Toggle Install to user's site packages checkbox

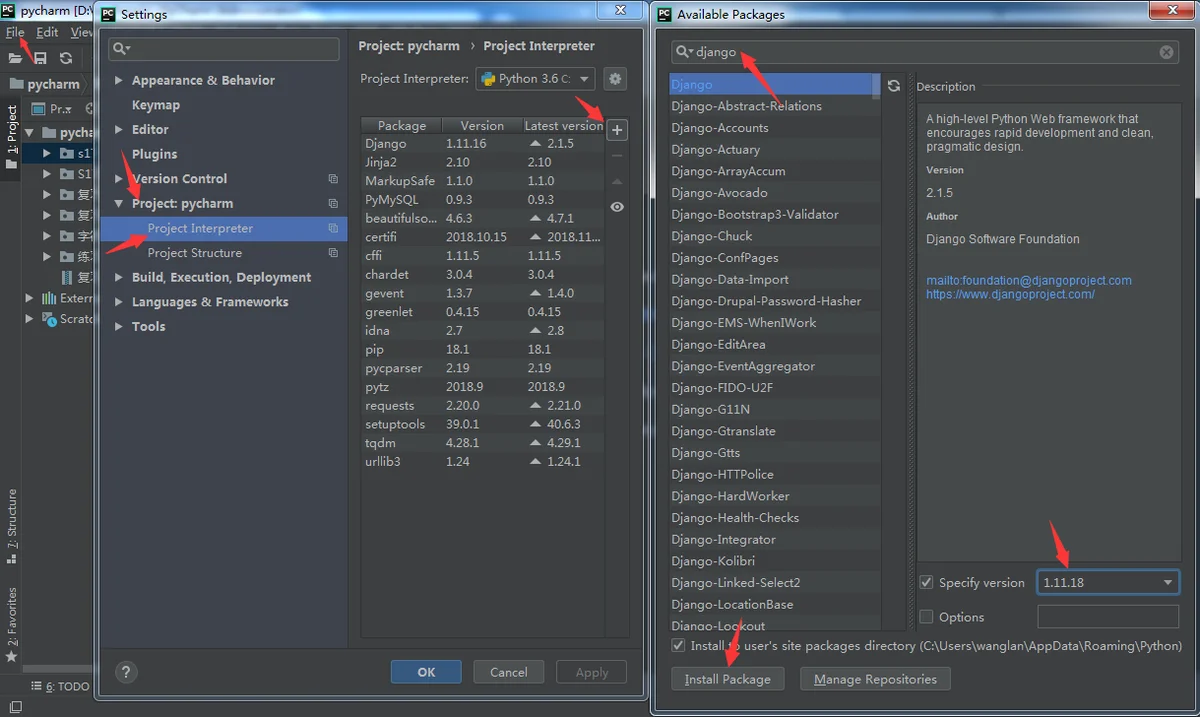coord(679,646)
